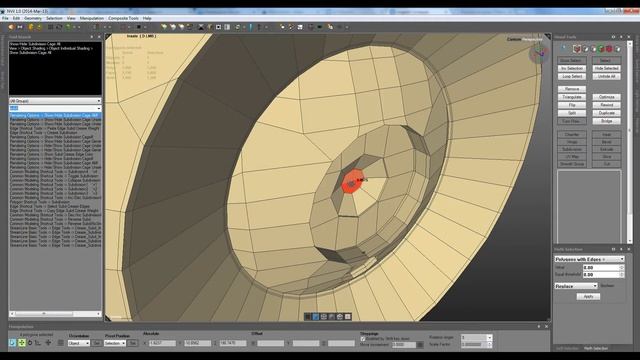Open the View menu
The width and height of the screenshot is (640, 360).
(71, 18)
